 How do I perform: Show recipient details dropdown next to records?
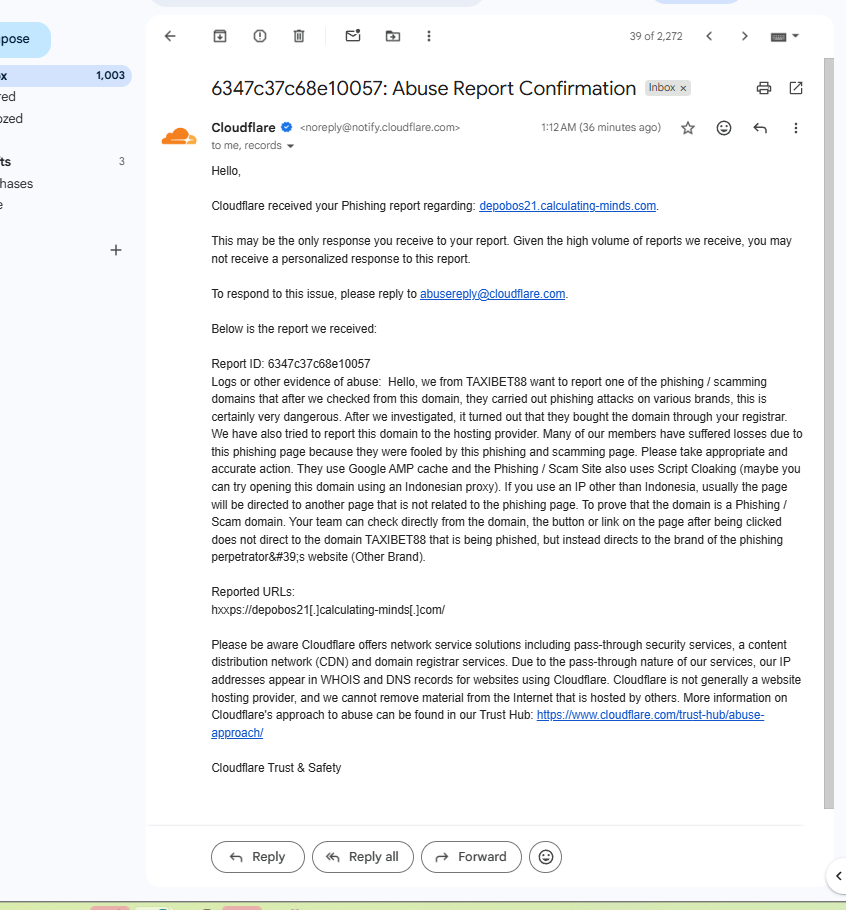click(290, 146)
